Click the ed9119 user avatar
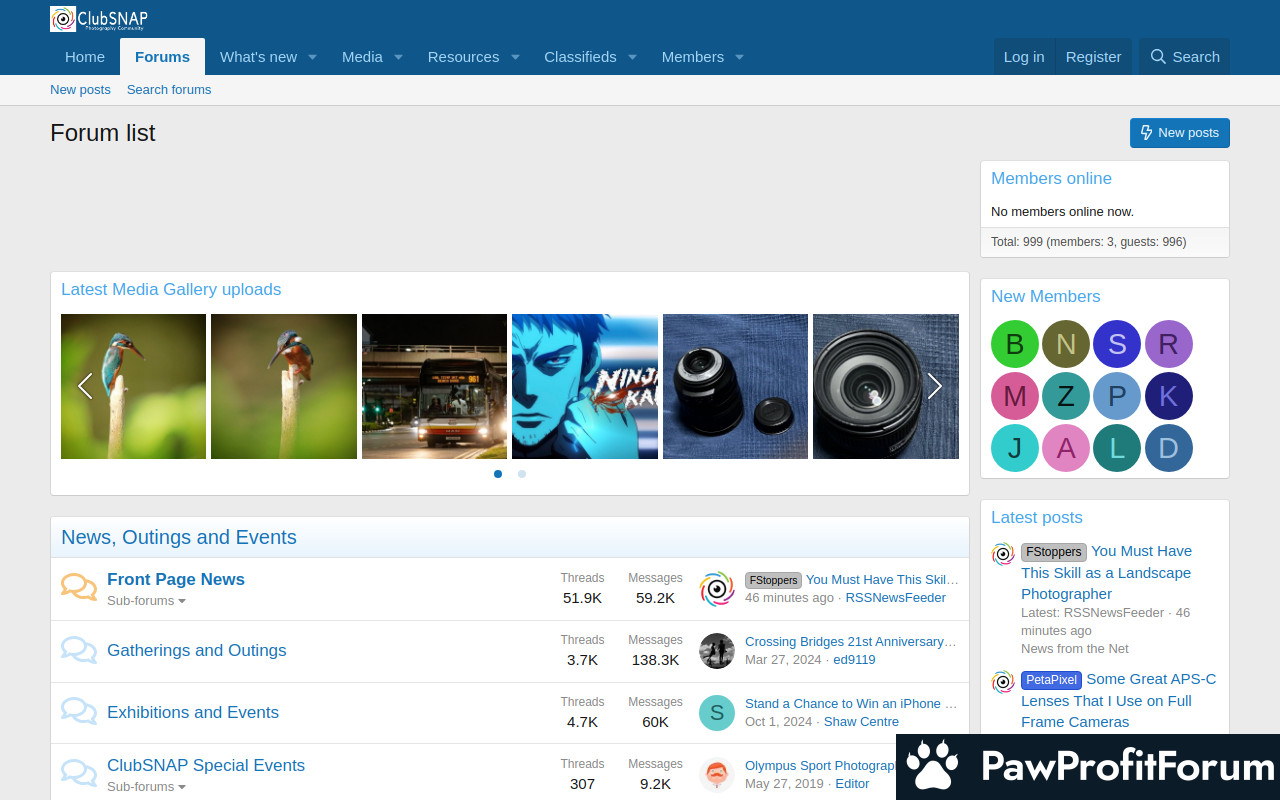Viewport: 1280px width, 800px height. coord(716,651)
